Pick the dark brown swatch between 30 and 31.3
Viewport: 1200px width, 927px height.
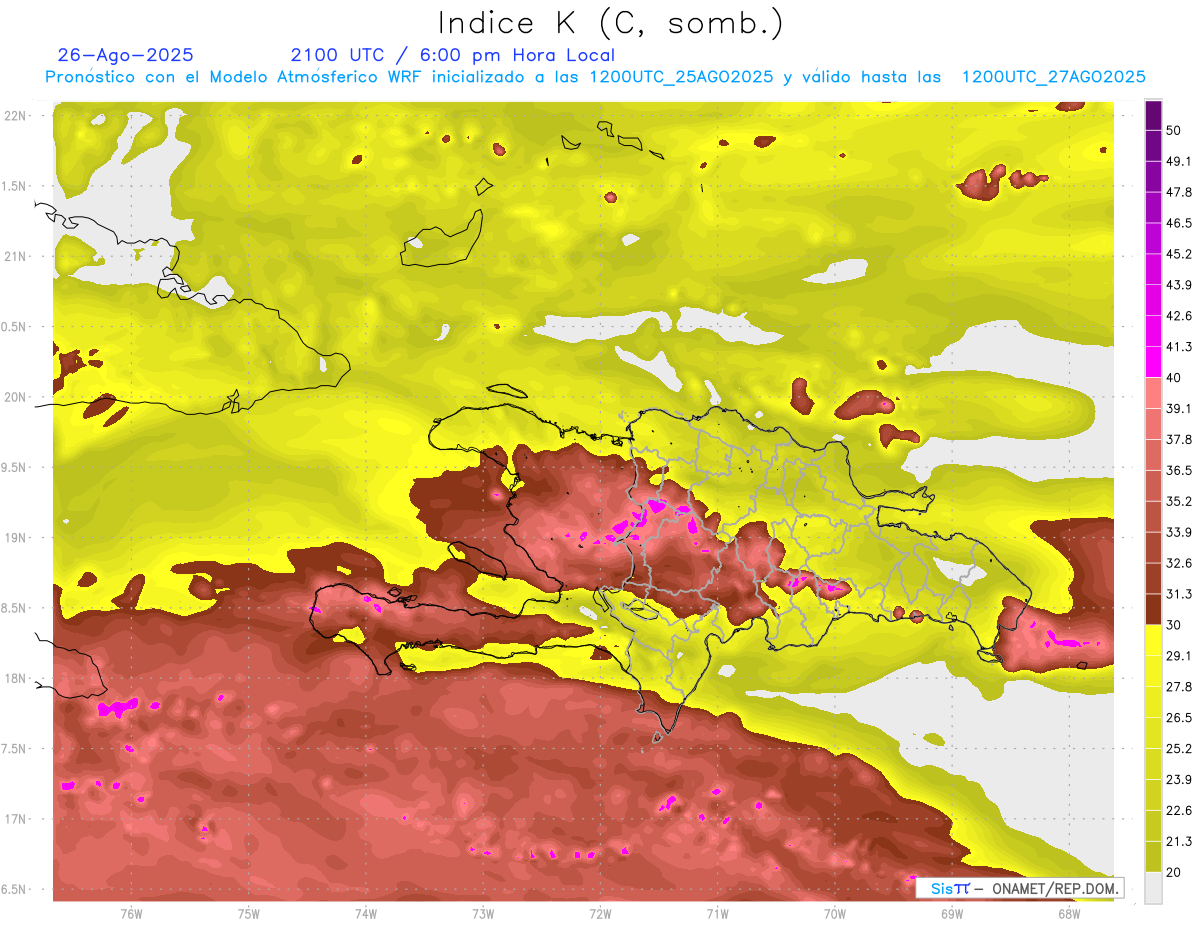[x=1153, y=610]
